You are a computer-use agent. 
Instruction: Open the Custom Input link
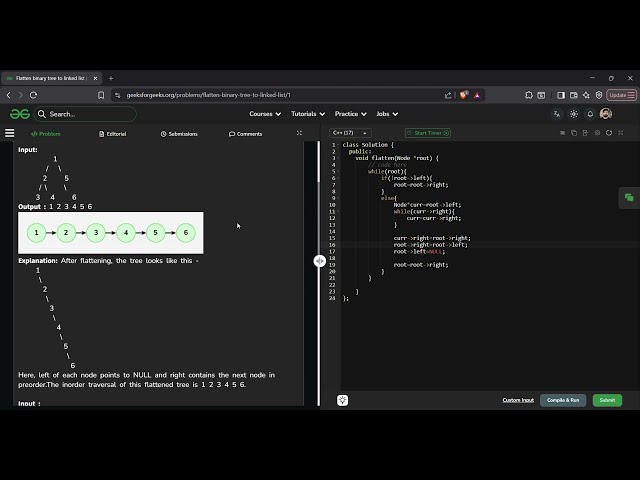(x=518, y=400)
